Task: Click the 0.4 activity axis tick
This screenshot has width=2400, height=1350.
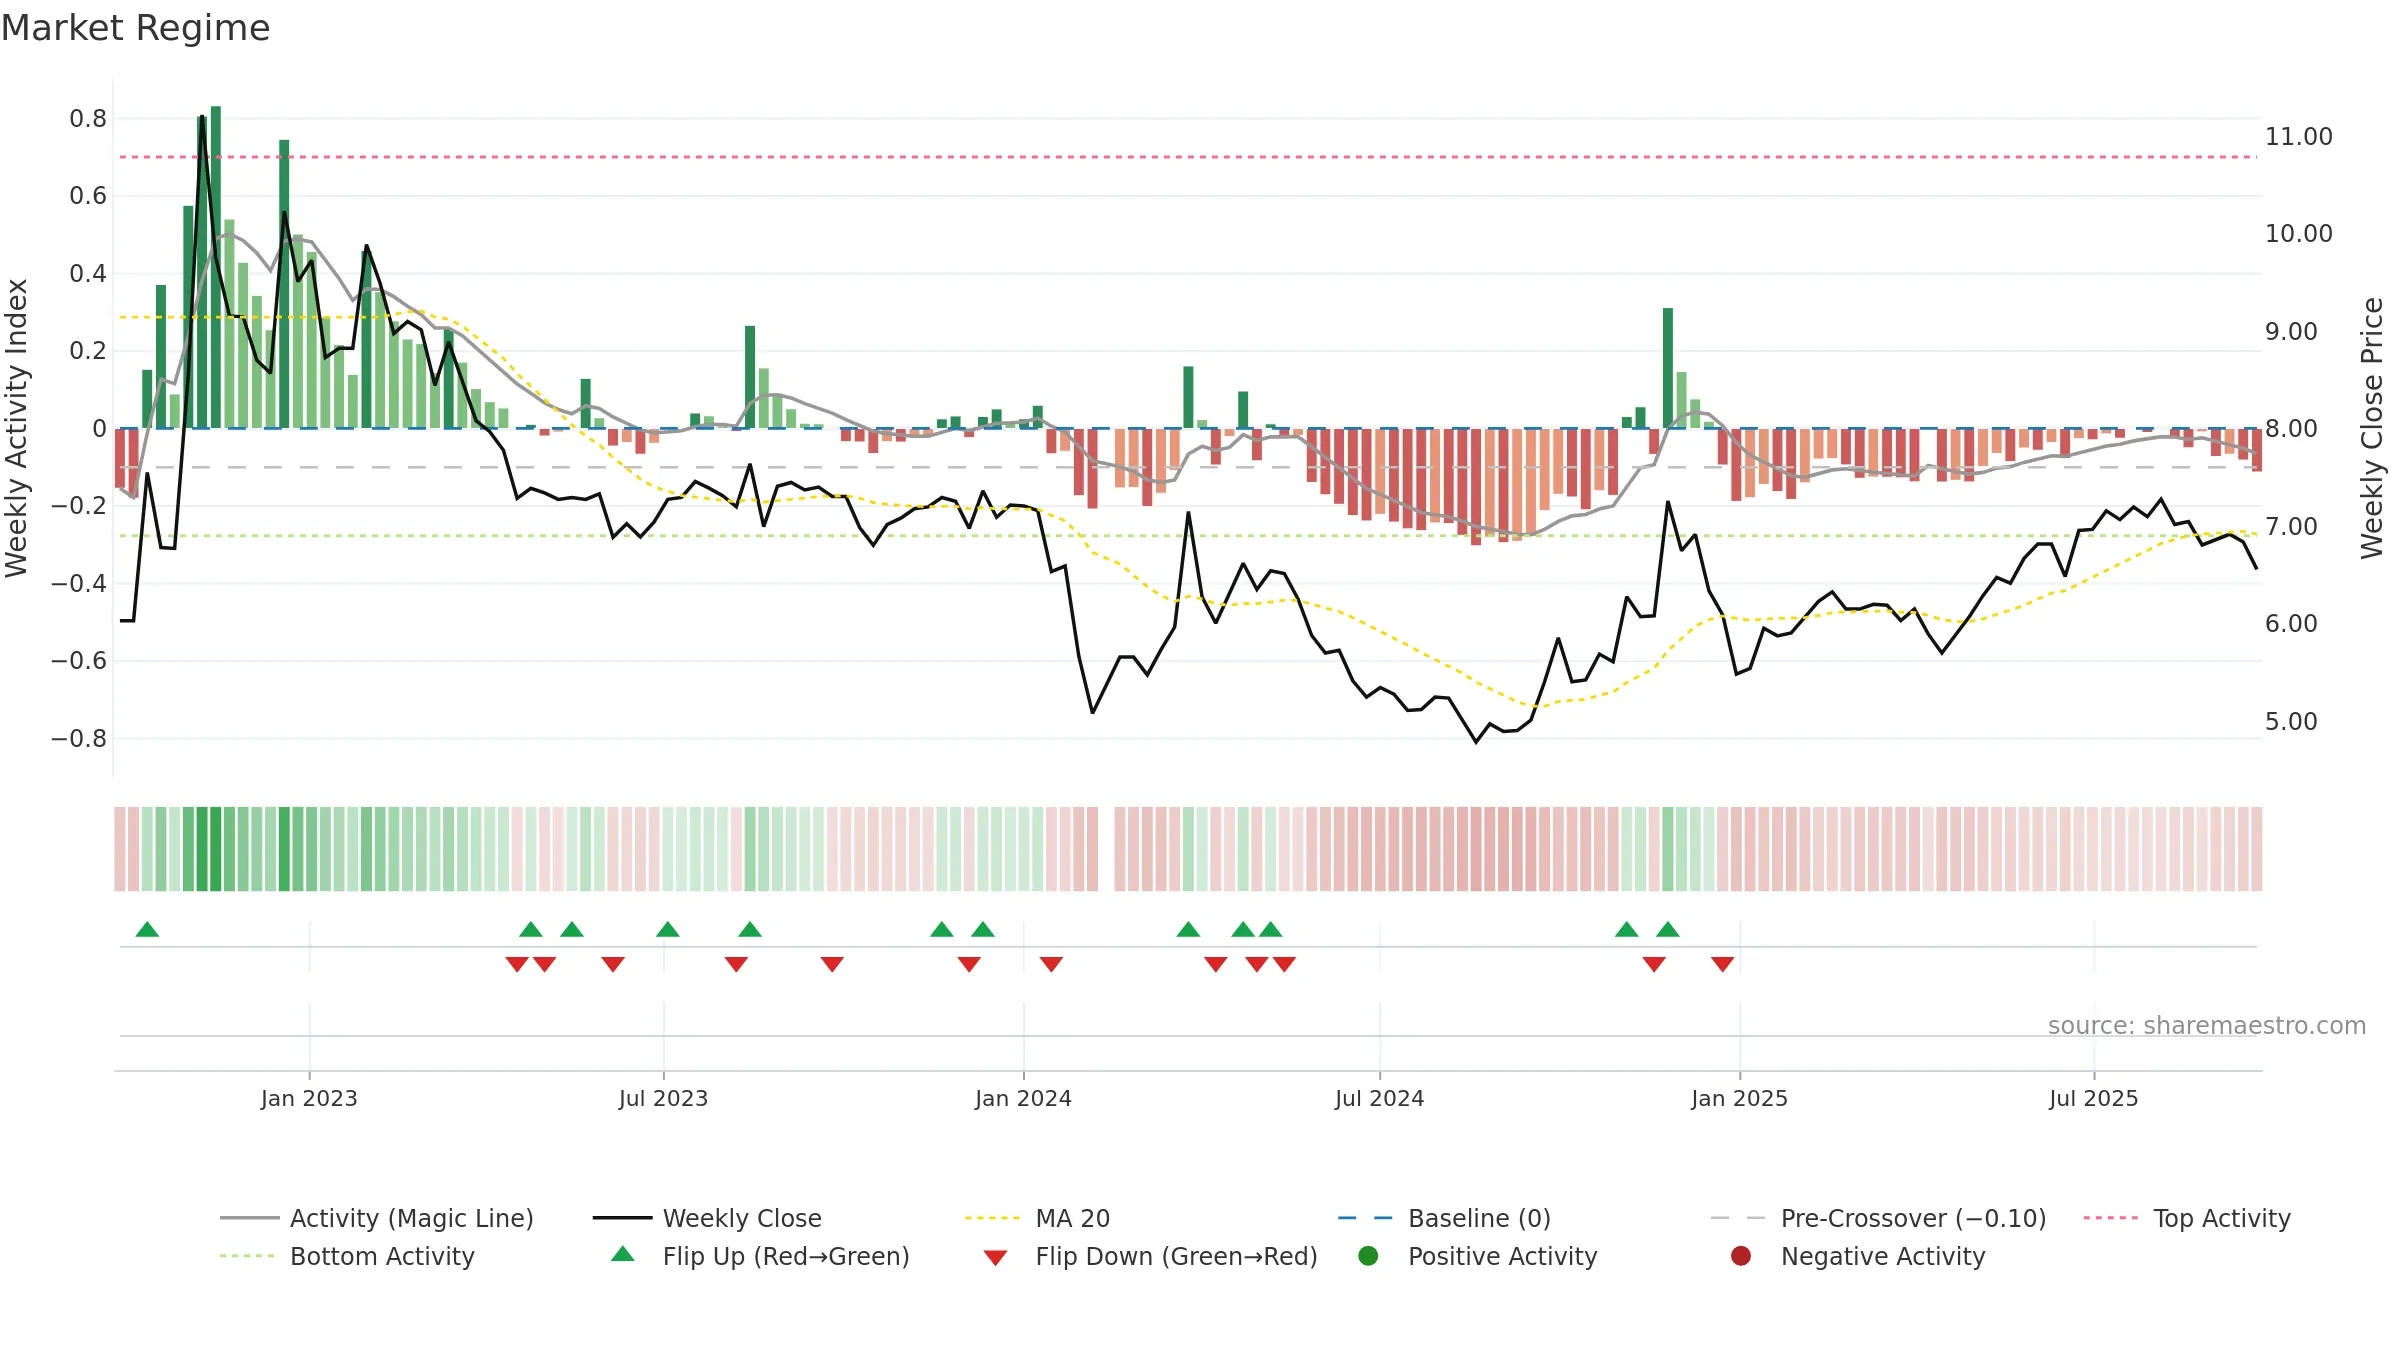Action: pos(88,274)
